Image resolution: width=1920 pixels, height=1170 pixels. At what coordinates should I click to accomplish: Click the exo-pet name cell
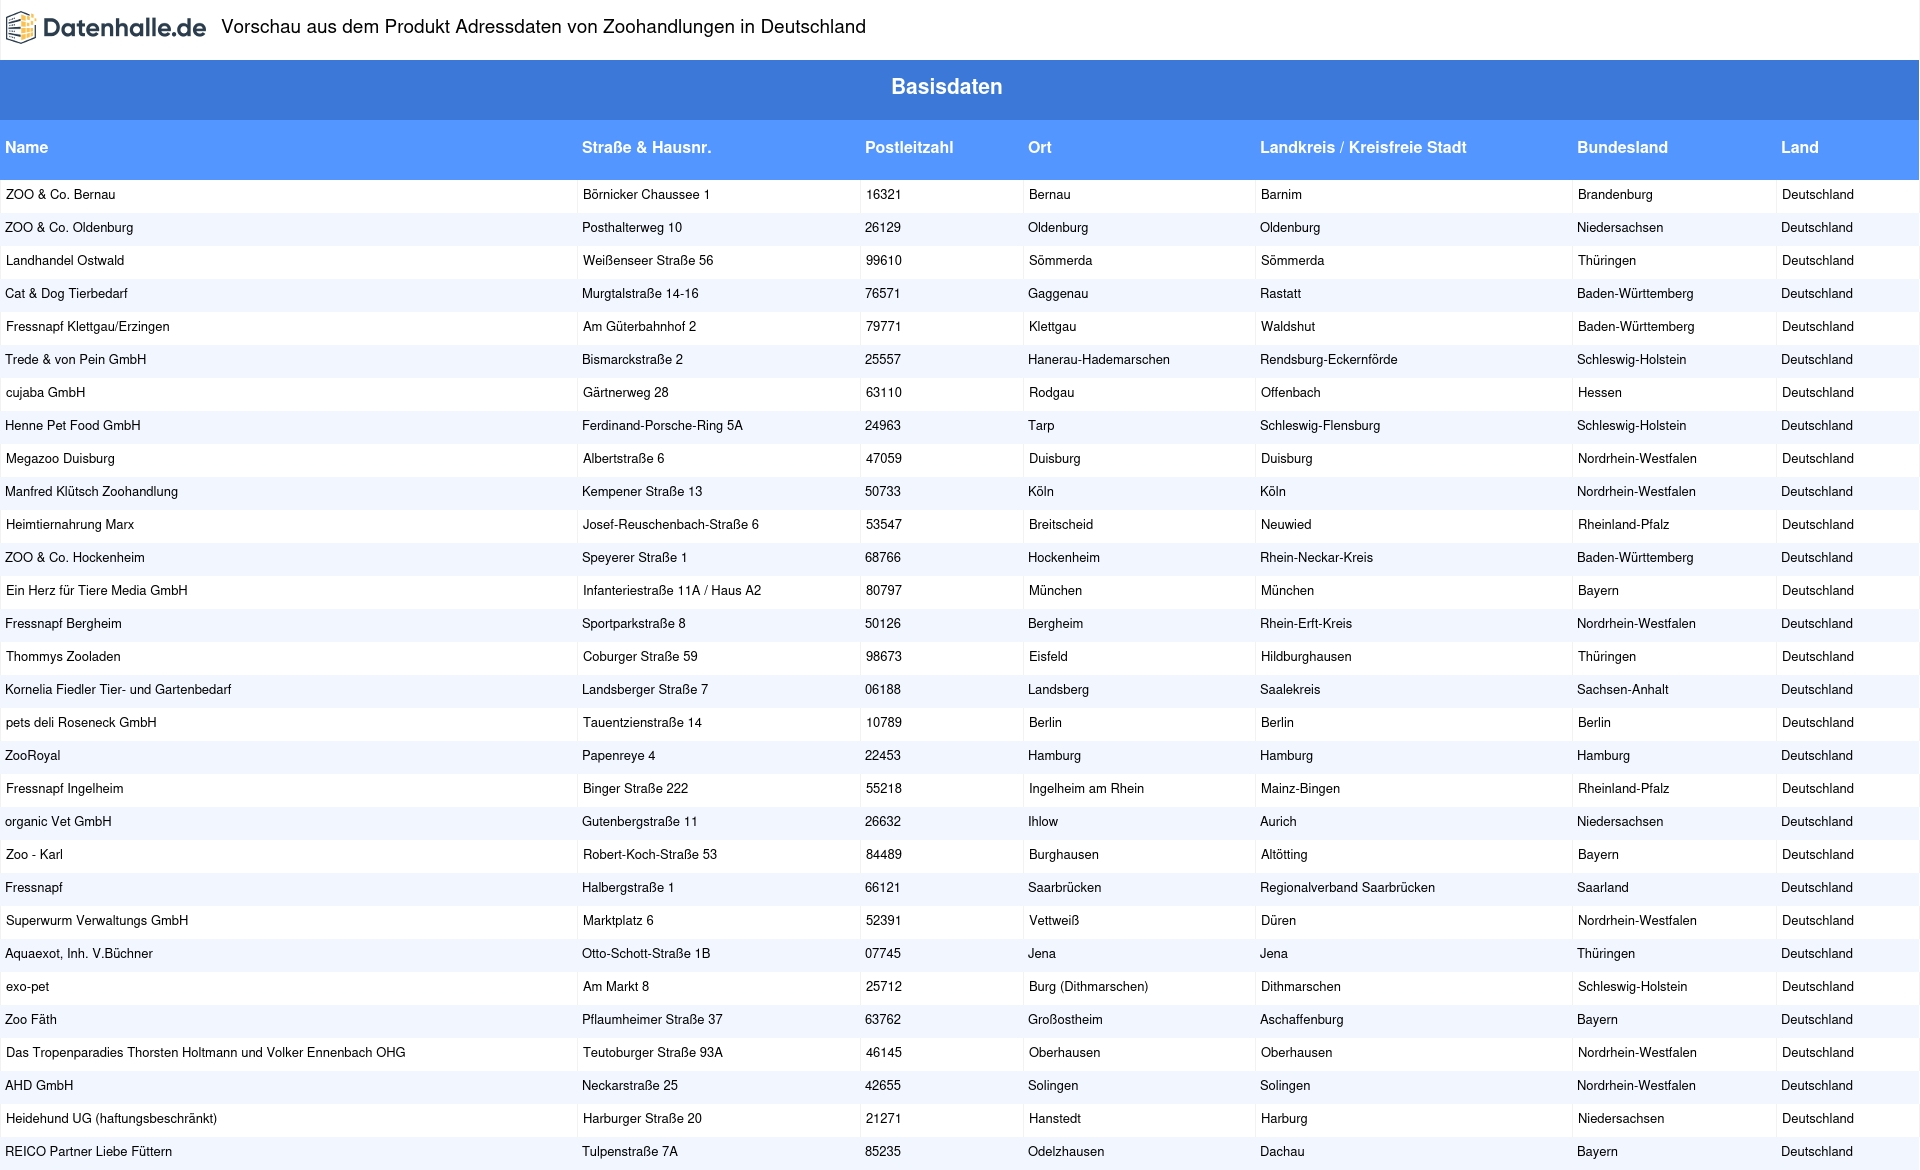point(28,987)
